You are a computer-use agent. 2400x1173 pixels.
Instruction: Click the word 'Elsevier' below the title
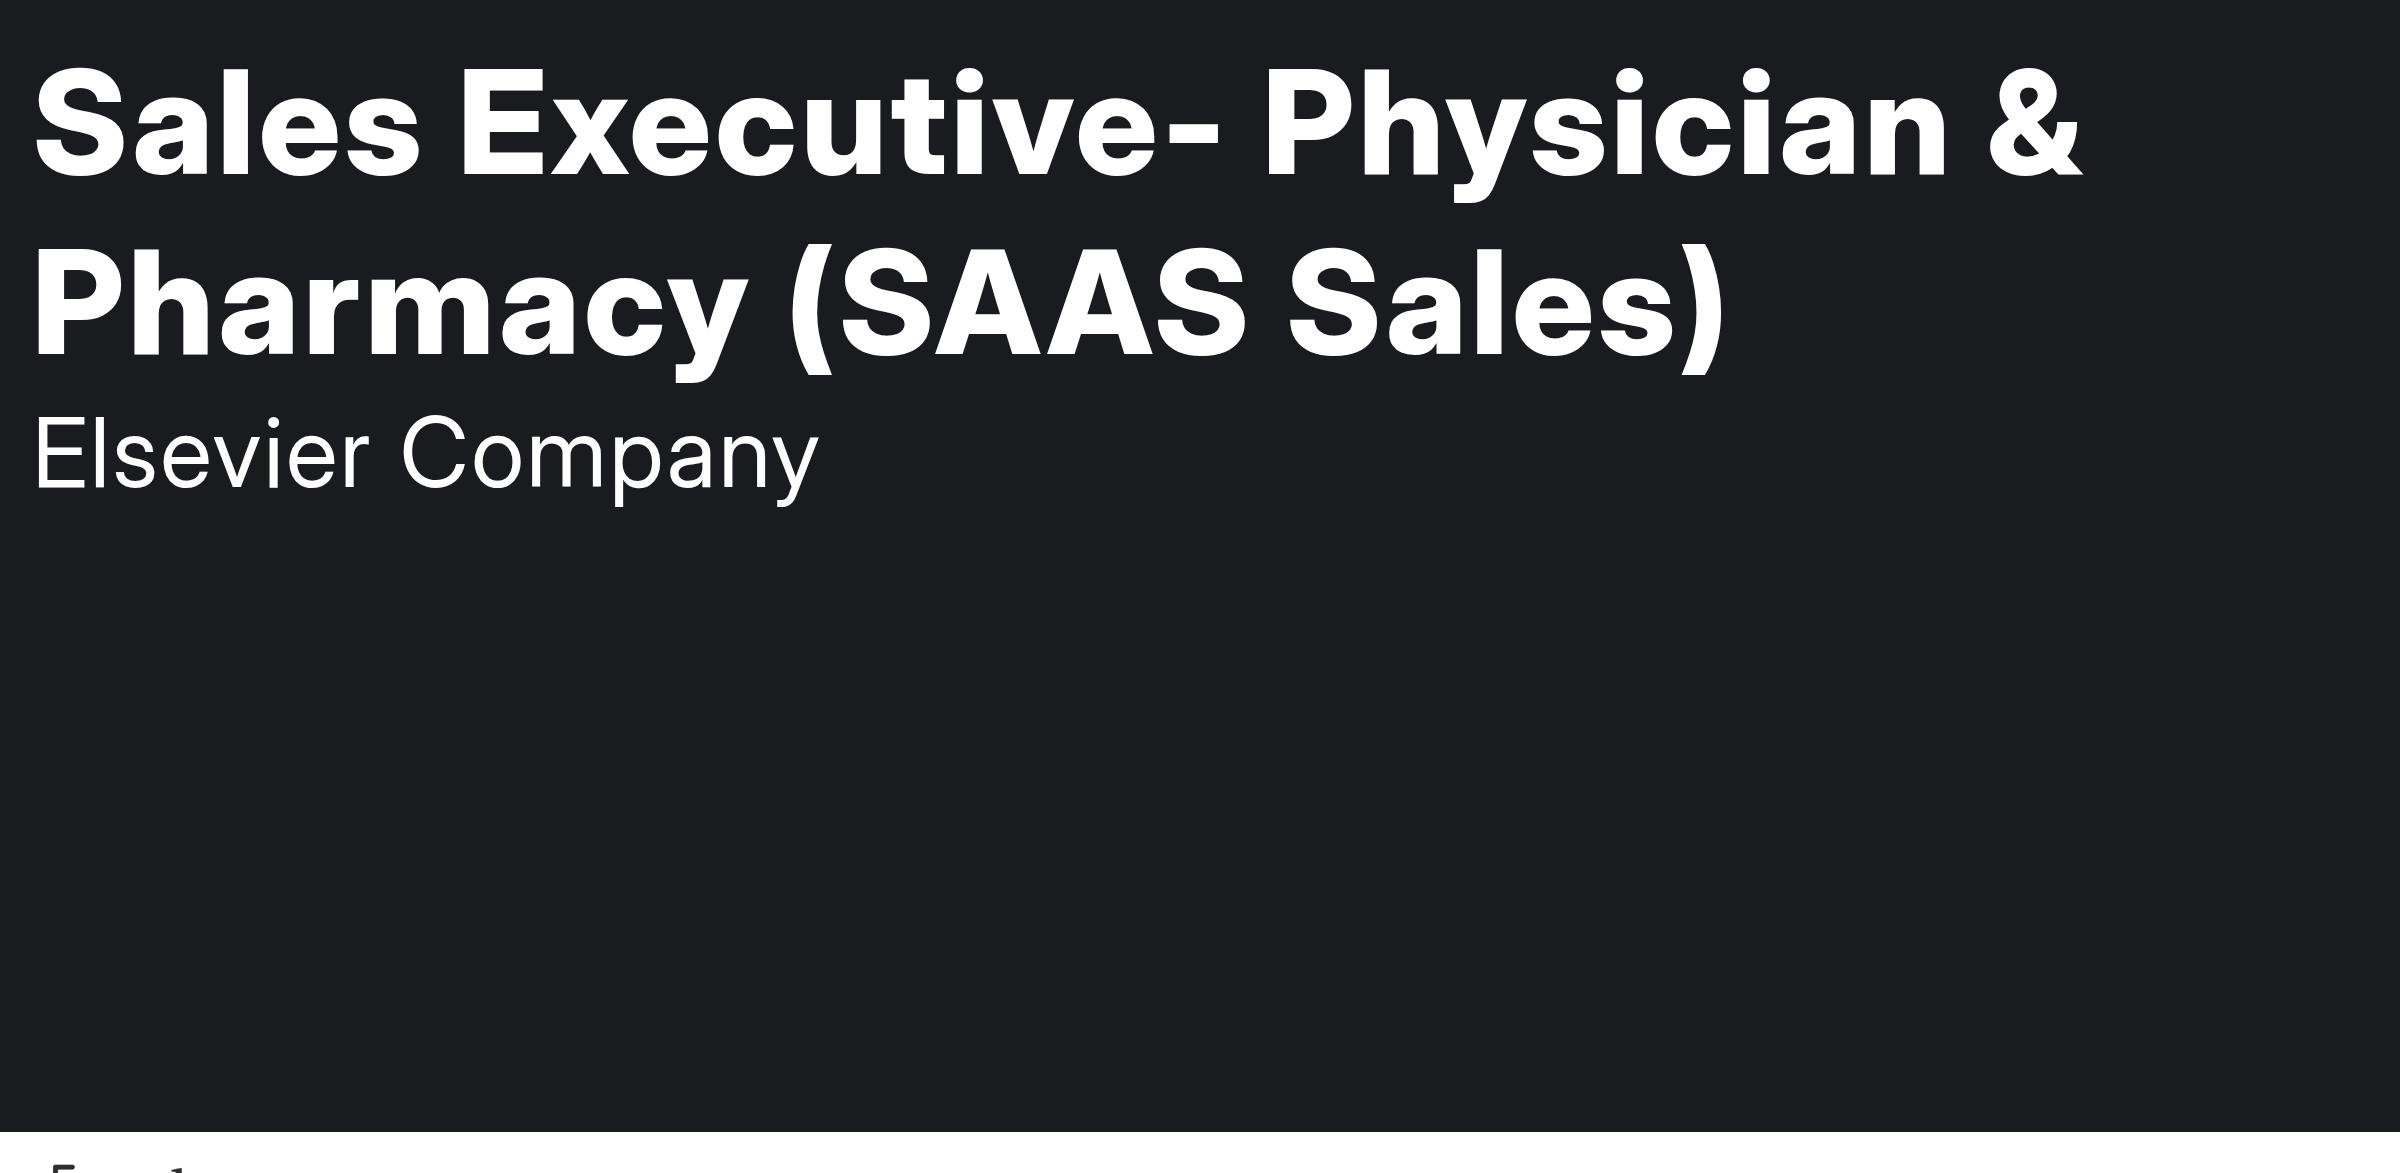201,453
